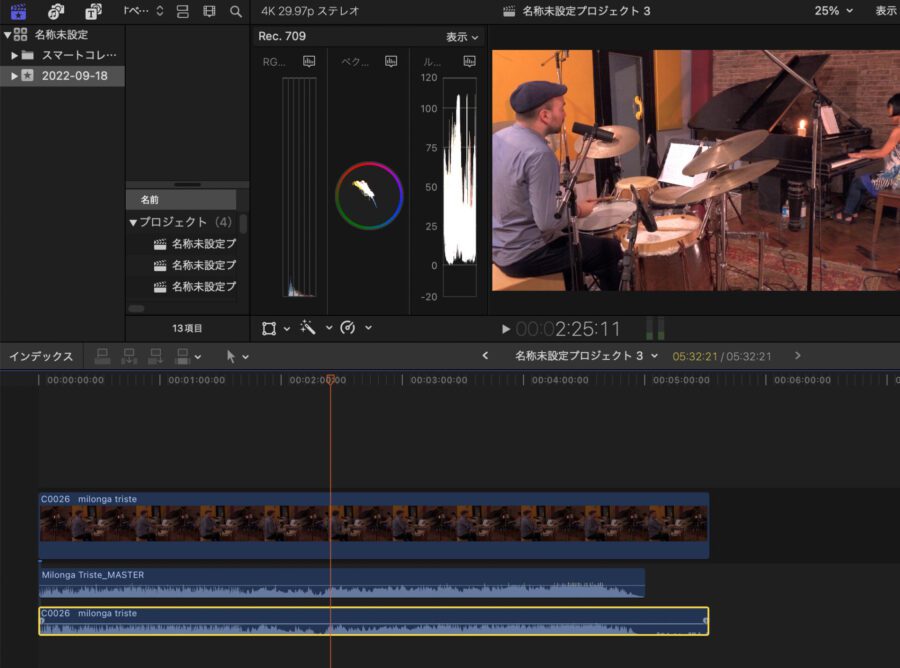Open the vectorscope settings icon
The height and width of the screenshot is (668, 900).
pyautogui.click(x=389, y=62)
